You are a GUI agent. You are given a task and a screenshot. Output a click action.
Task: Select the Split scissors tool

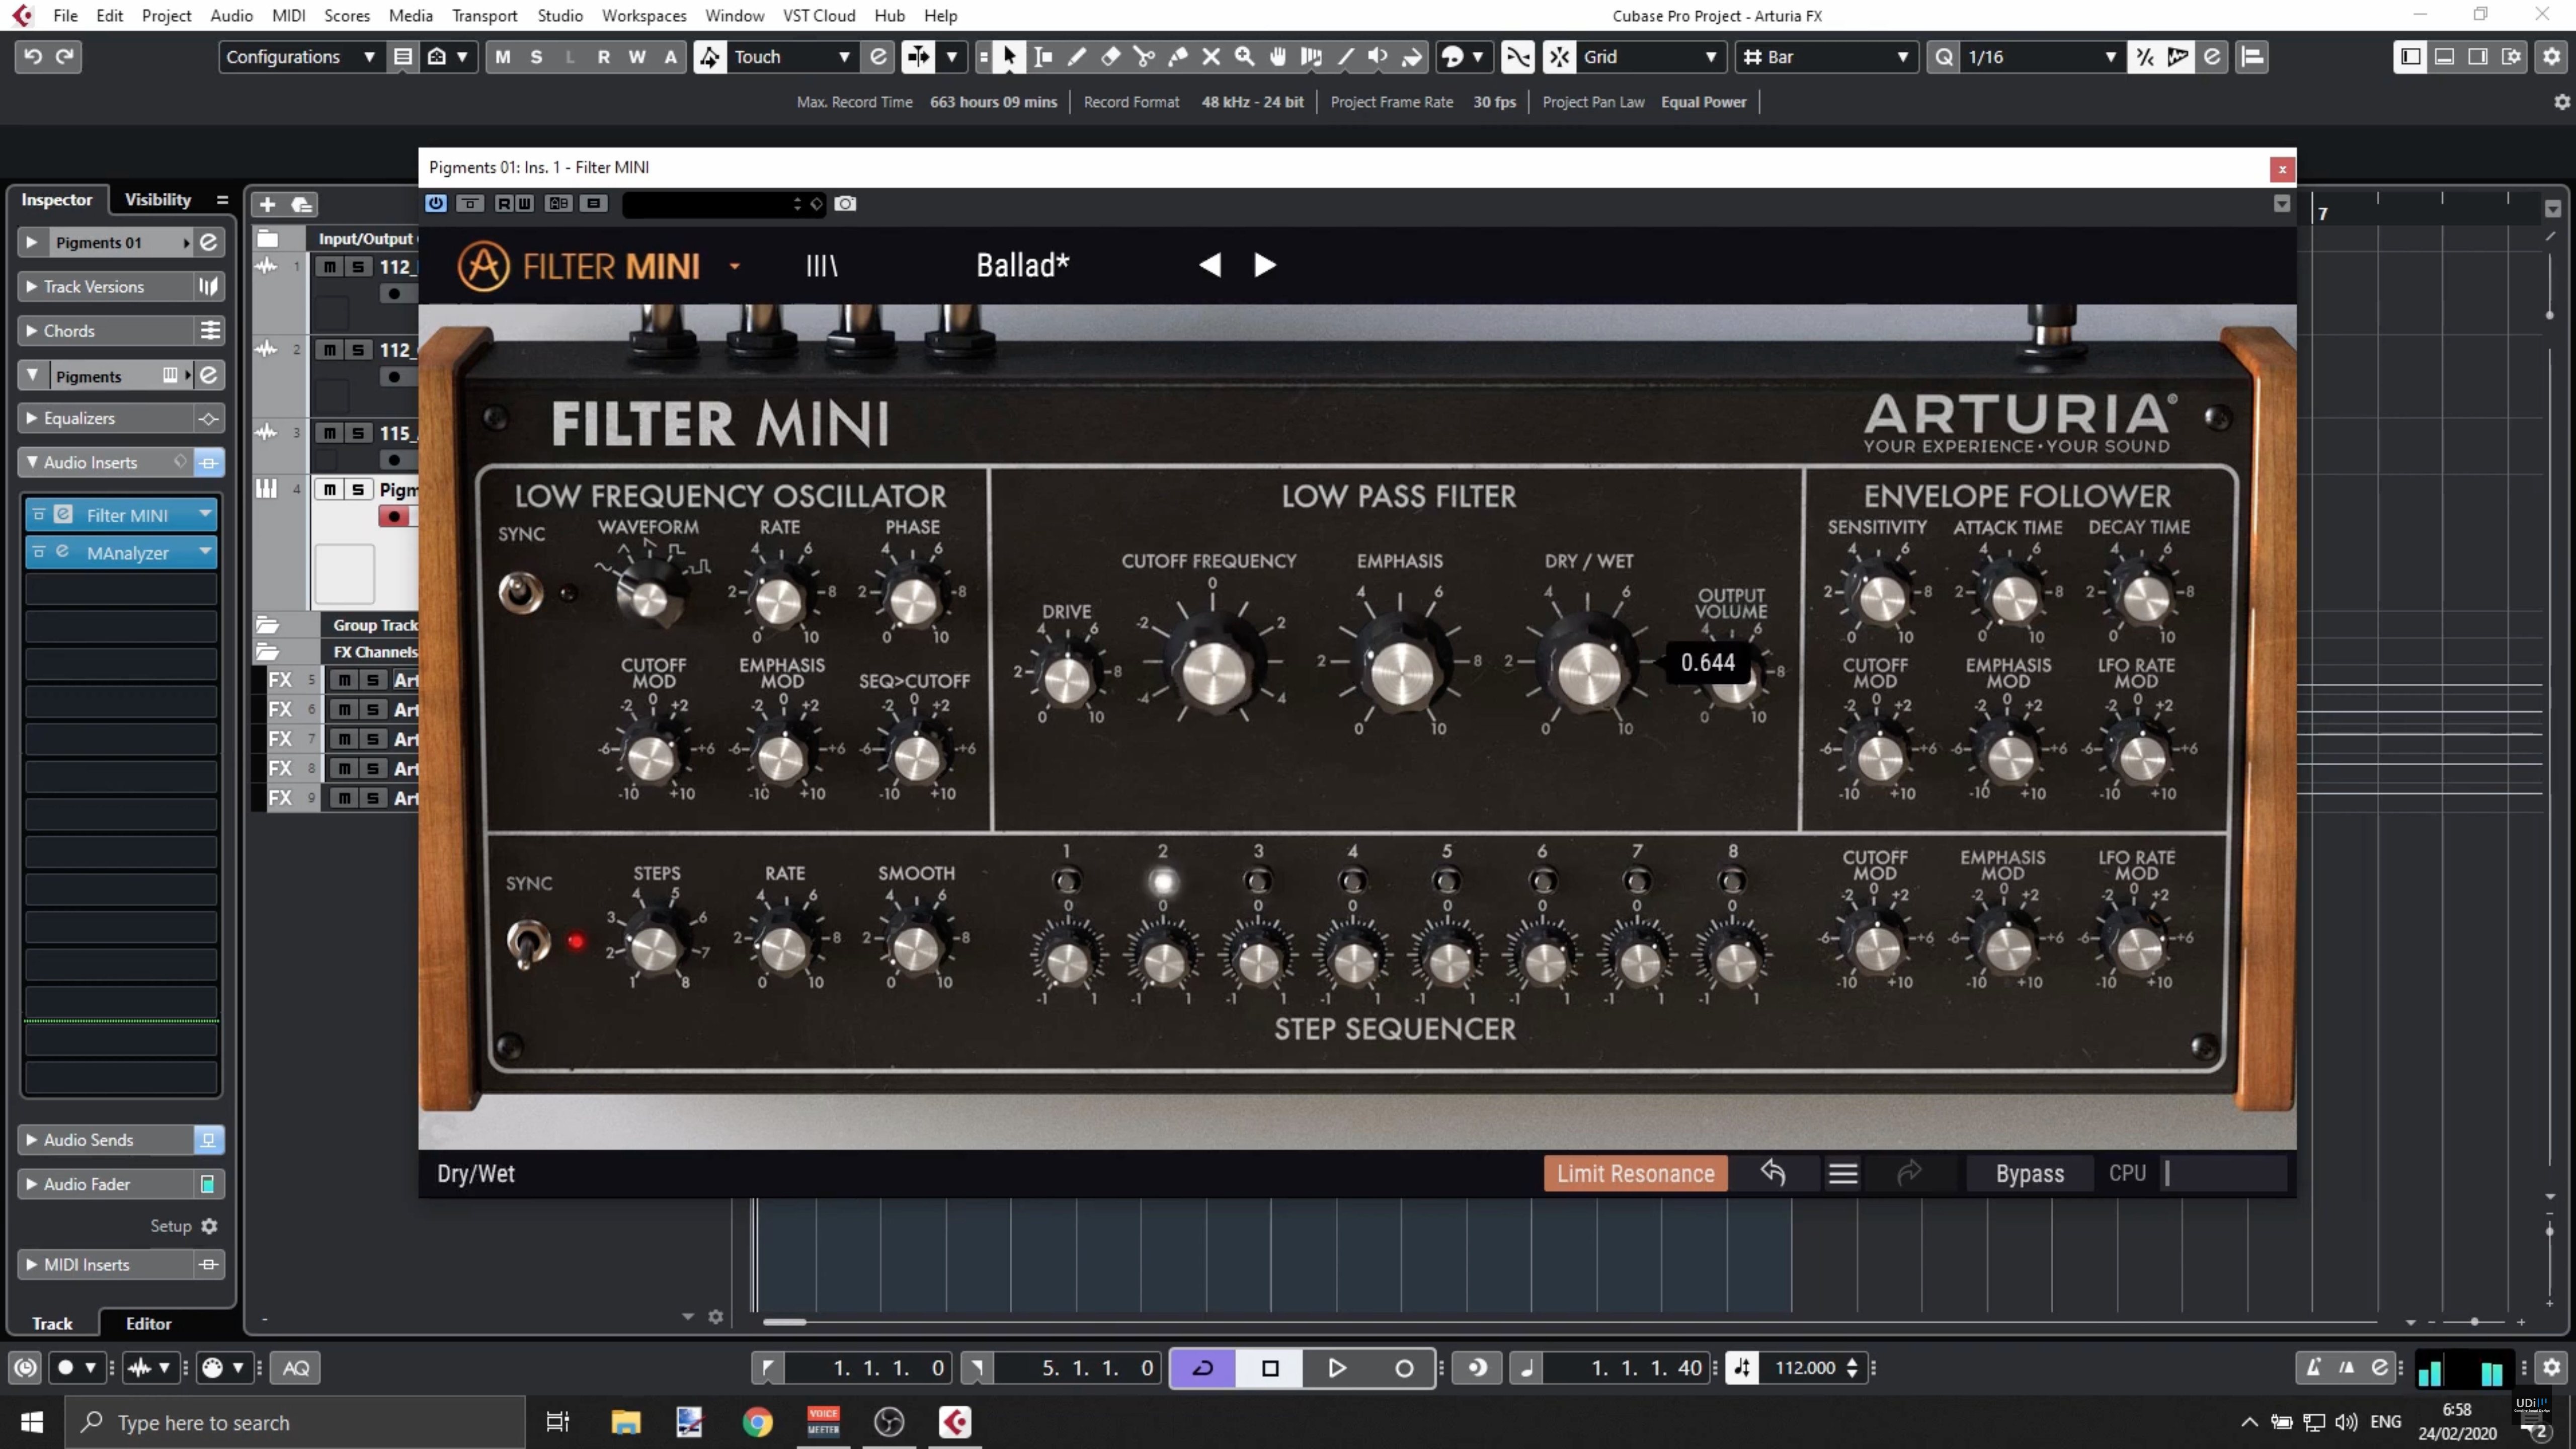(1144, 57)
